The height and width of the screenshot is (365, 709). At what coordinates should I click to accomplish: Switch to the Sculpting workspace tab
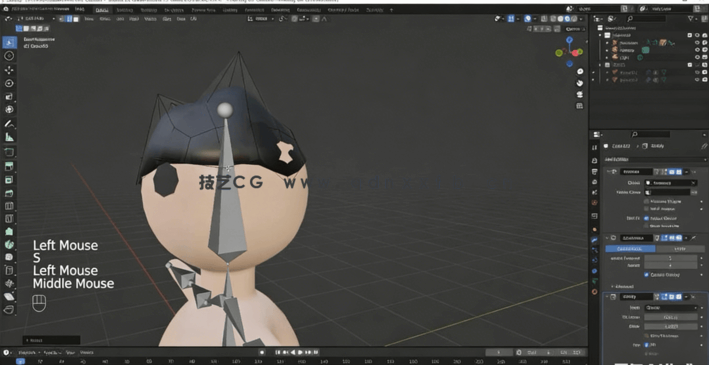click(x=149, y=9)
